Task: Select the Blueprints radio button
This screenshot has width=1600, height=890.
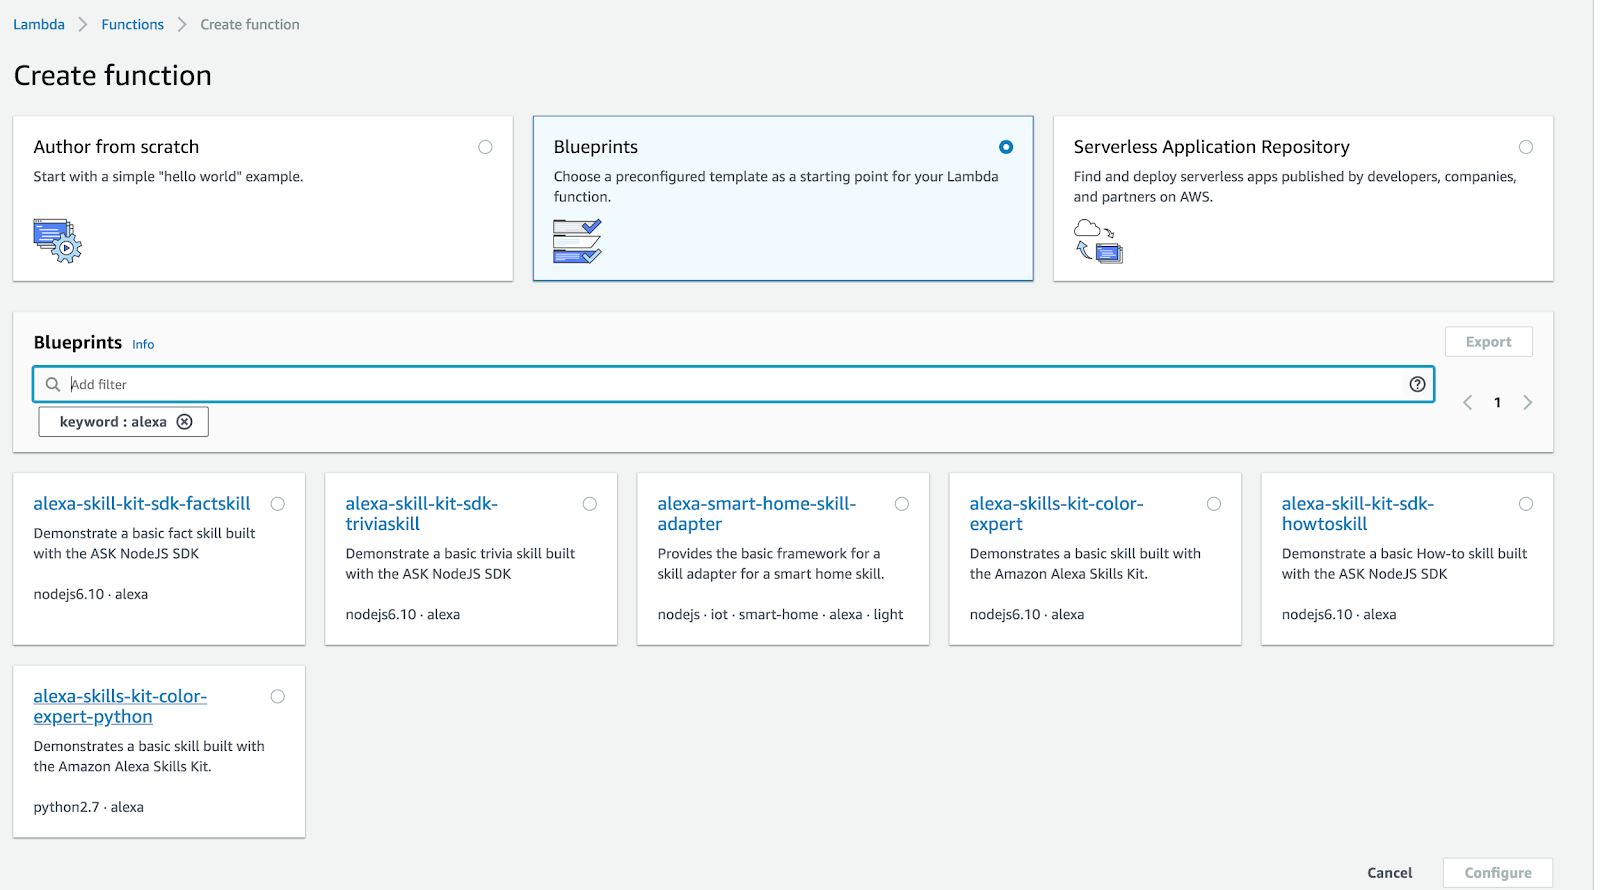Action: (x=1006, y=147)
